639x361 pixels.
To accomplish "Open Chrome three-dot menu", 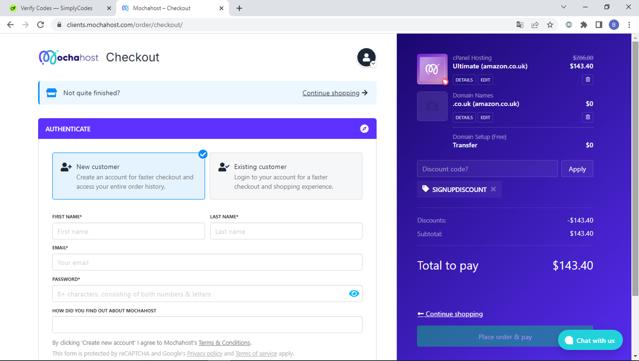I will click(x=629, y=25).
